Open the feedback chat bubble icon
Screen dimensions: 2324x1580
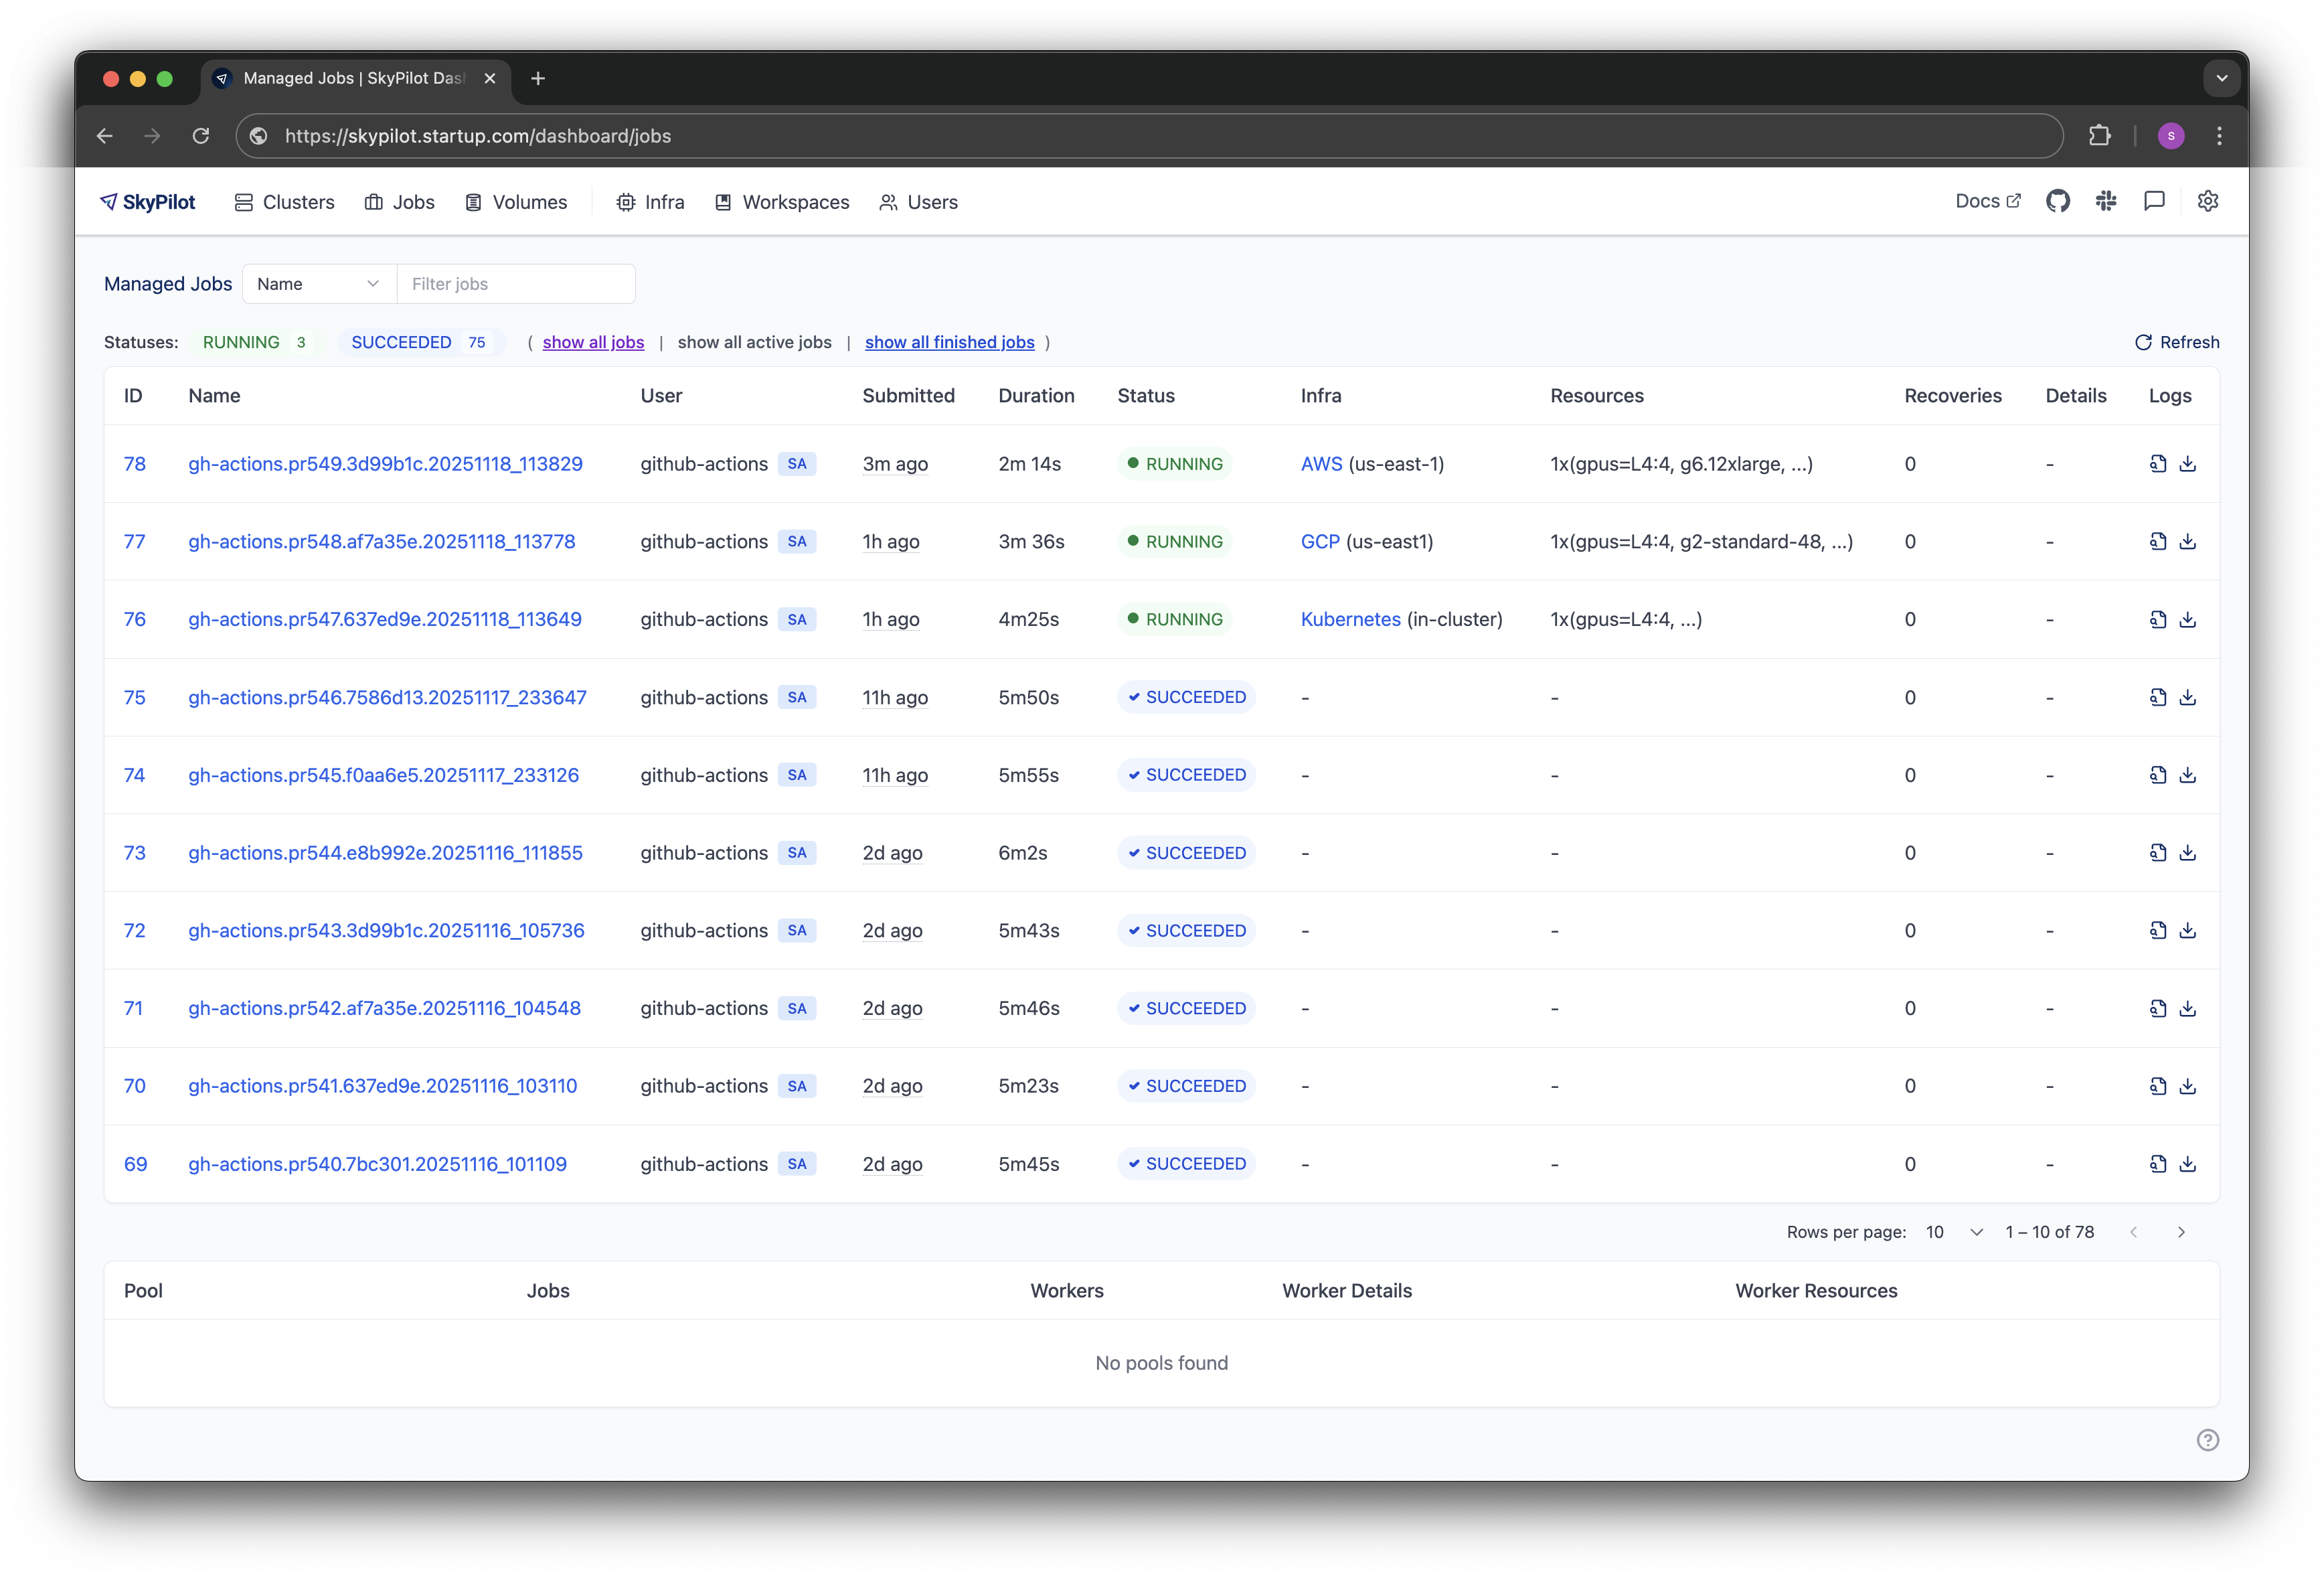(x=2153, y=201)
